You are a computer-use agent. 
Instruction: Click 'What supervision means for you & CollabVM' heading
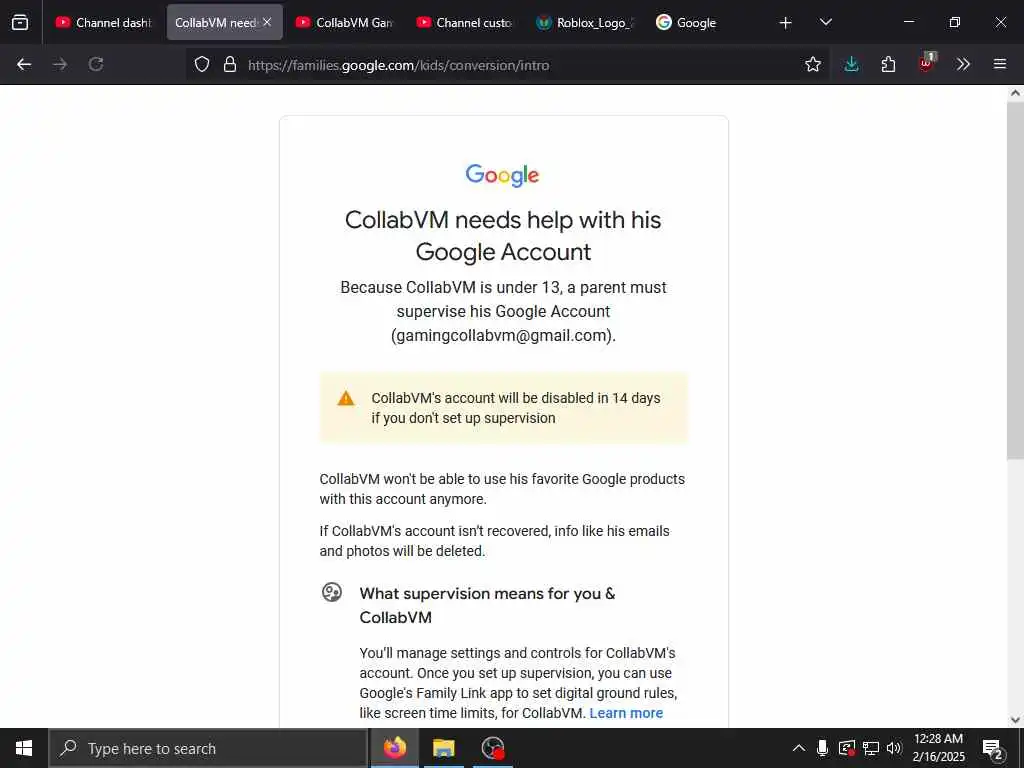[x=487, y=605]
